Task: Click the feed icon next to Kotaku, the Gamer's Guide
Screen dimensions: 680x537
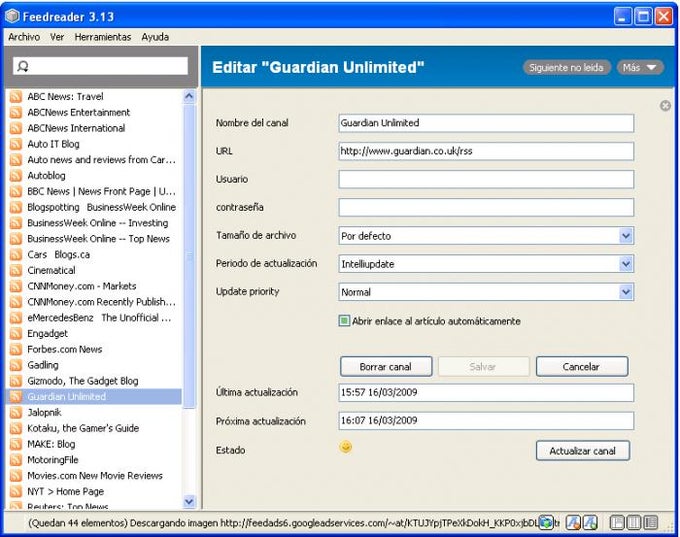Action: click(16, 428)
